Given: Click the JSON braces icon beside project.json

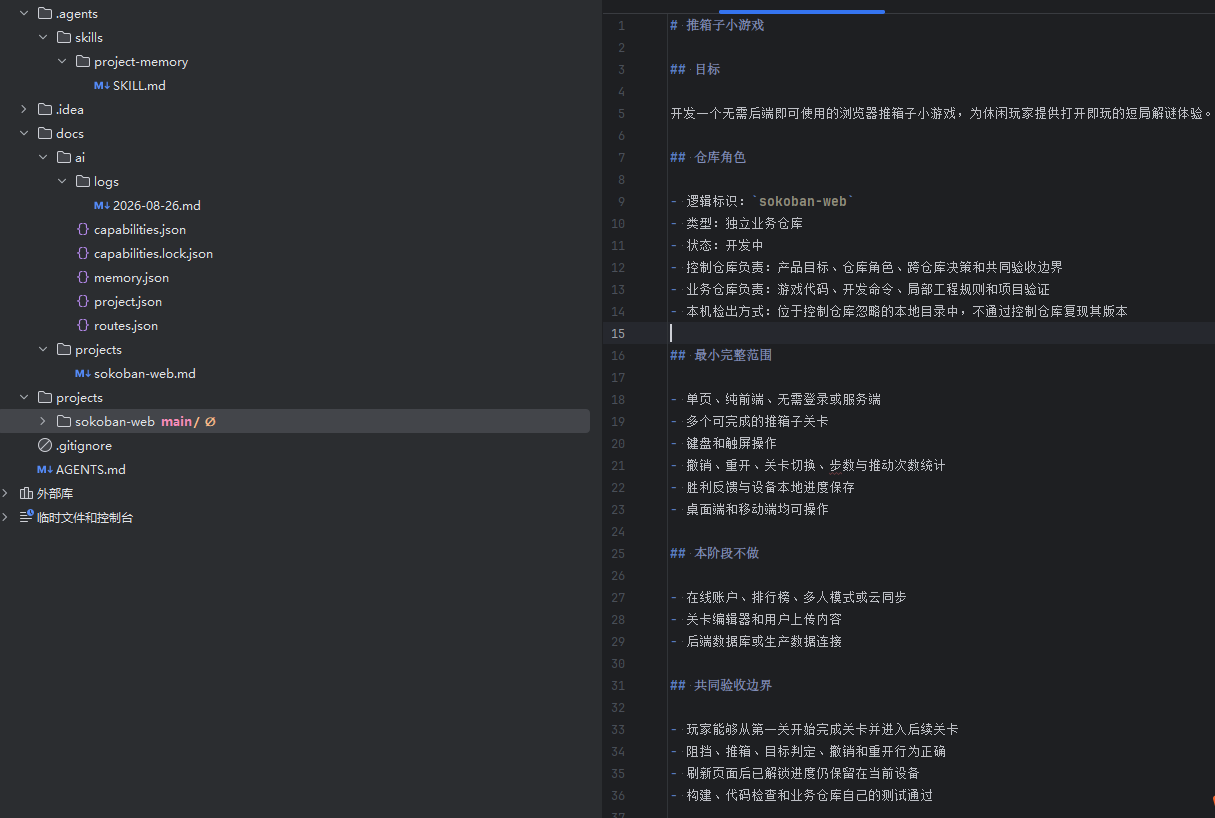Looking at the screenshot, I should 83,301.
